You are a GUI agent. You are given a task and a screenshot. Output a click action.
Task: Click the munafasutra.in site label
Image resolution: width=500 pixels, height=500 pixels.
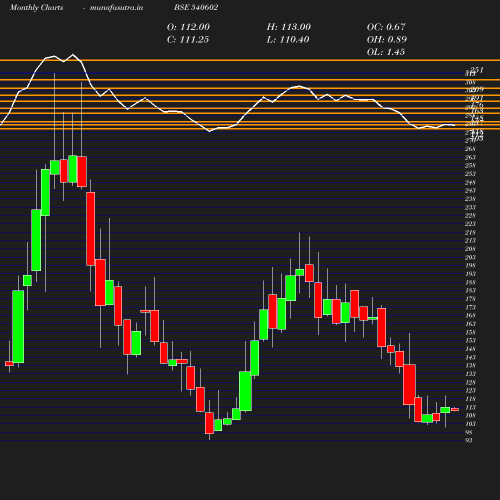(x=116, y=7)
